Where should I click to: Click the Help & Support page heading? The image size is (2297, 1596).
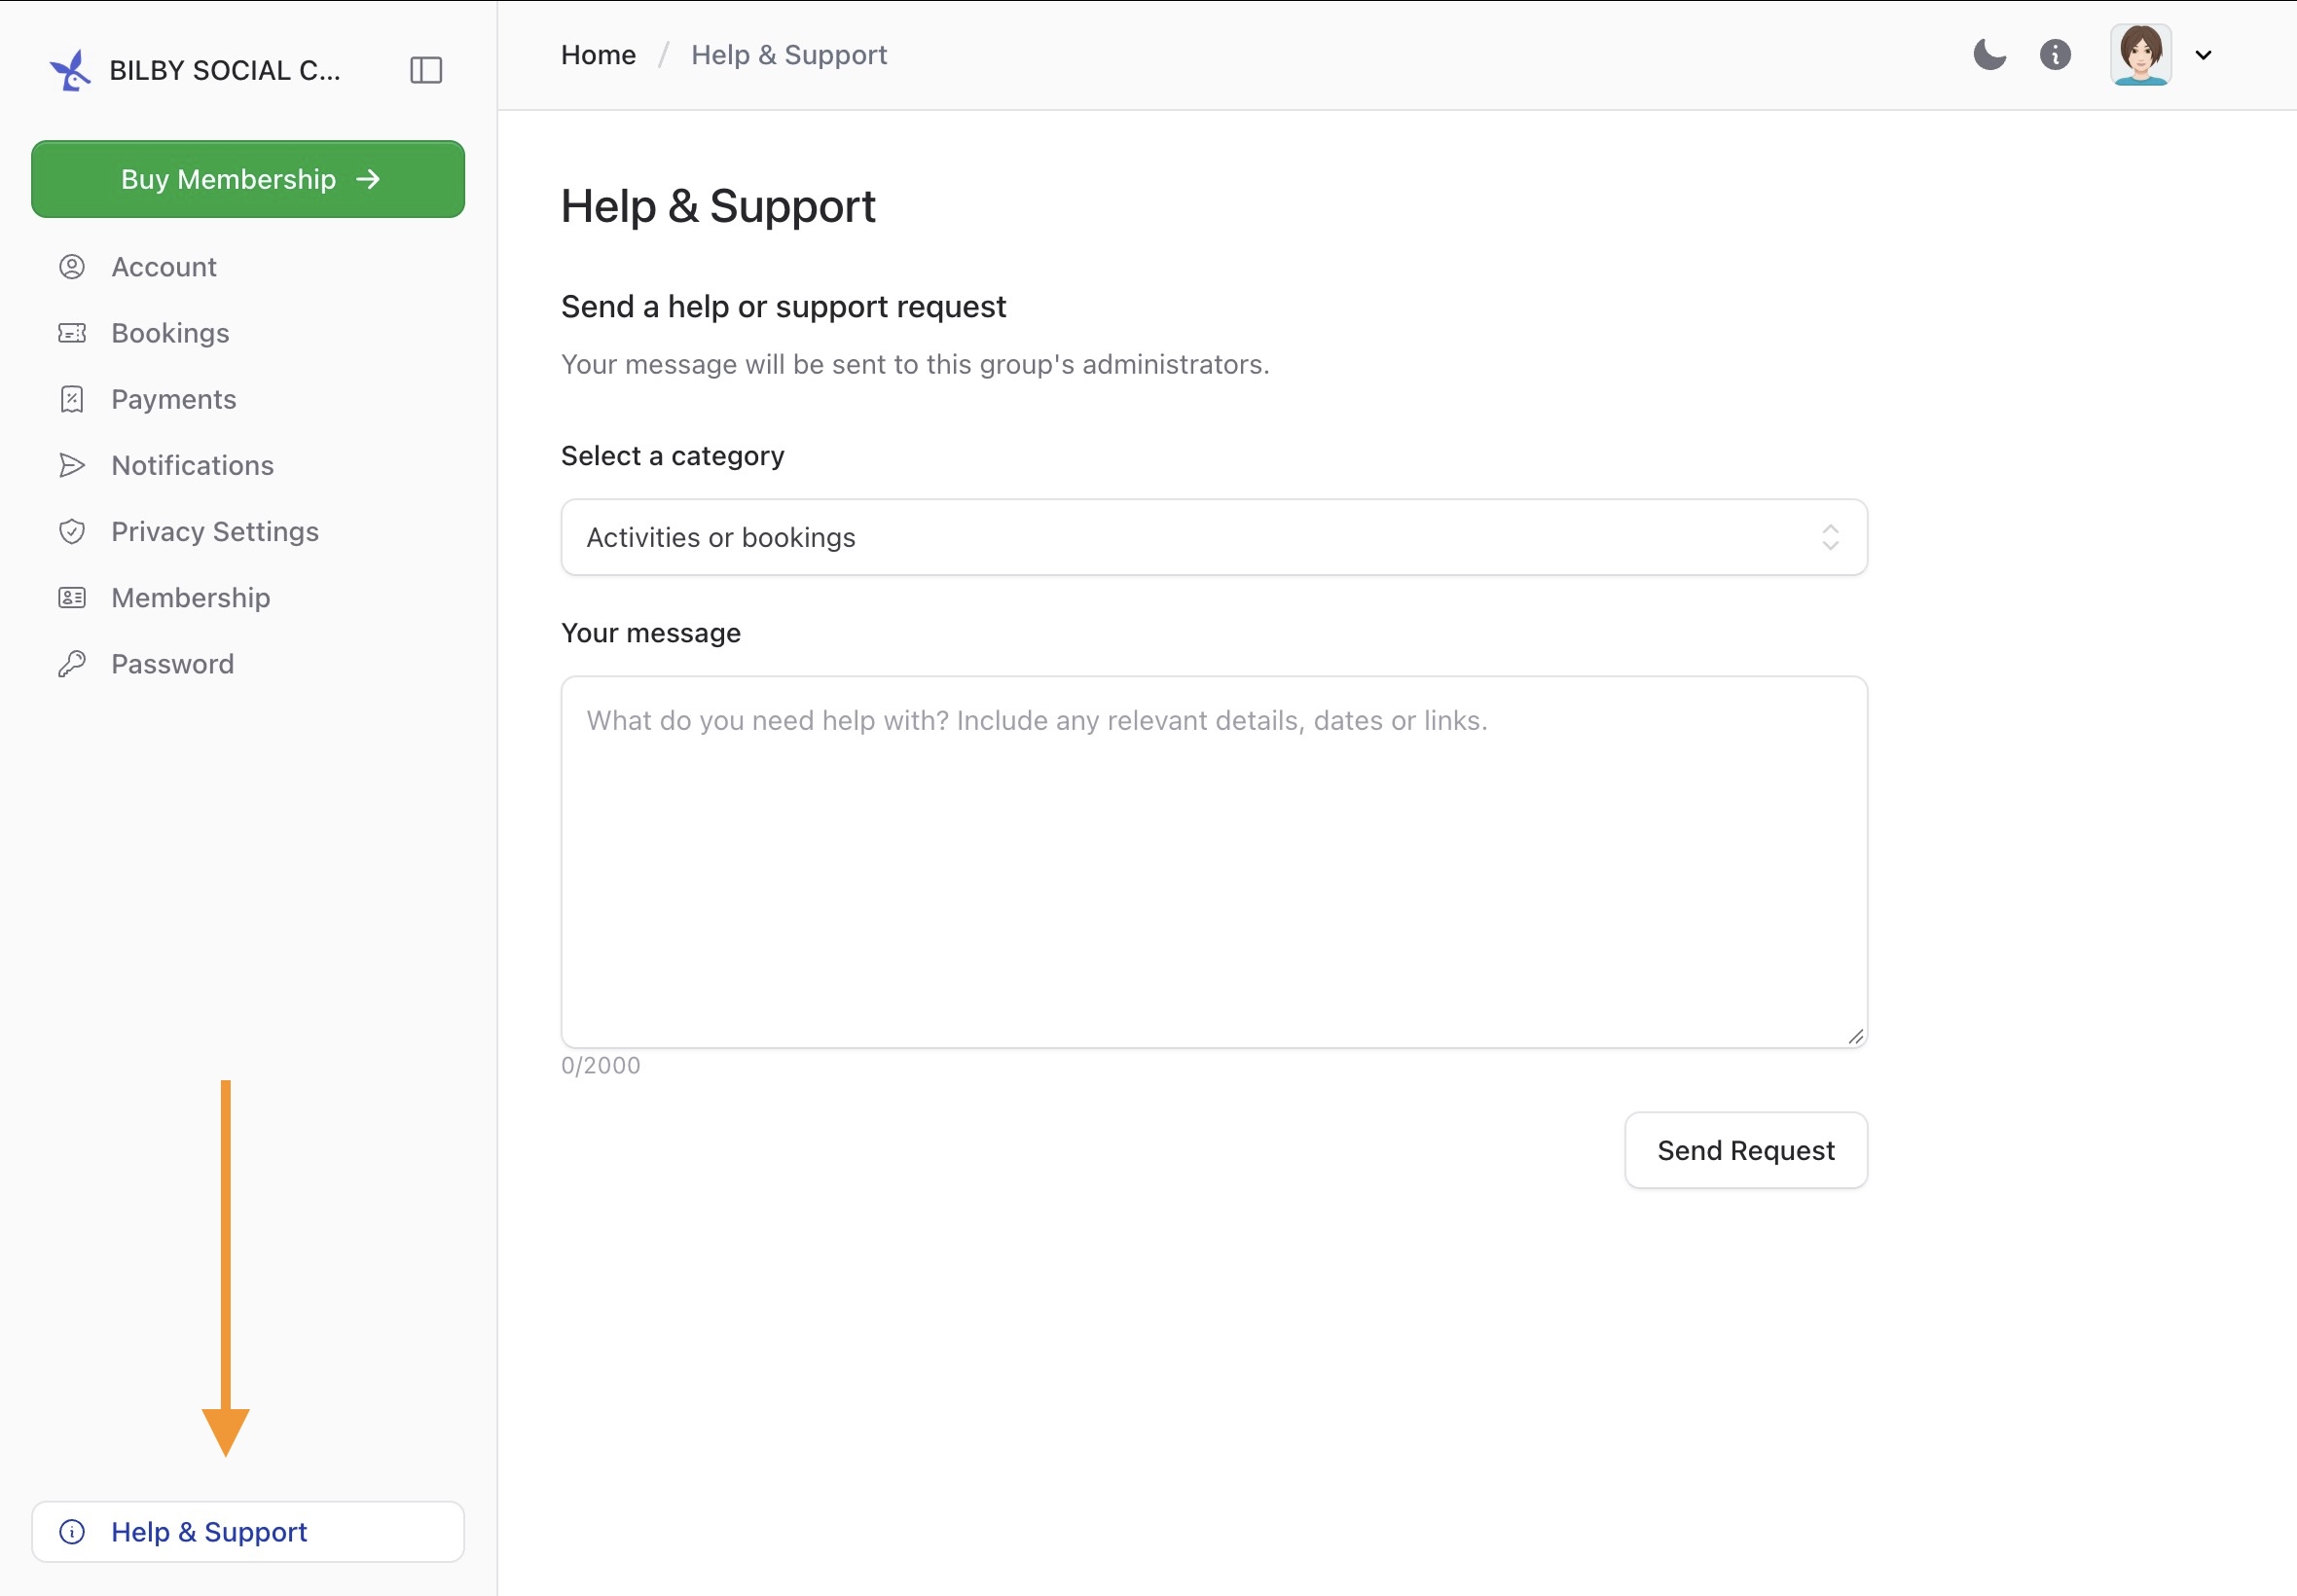(x=718, y=206)
